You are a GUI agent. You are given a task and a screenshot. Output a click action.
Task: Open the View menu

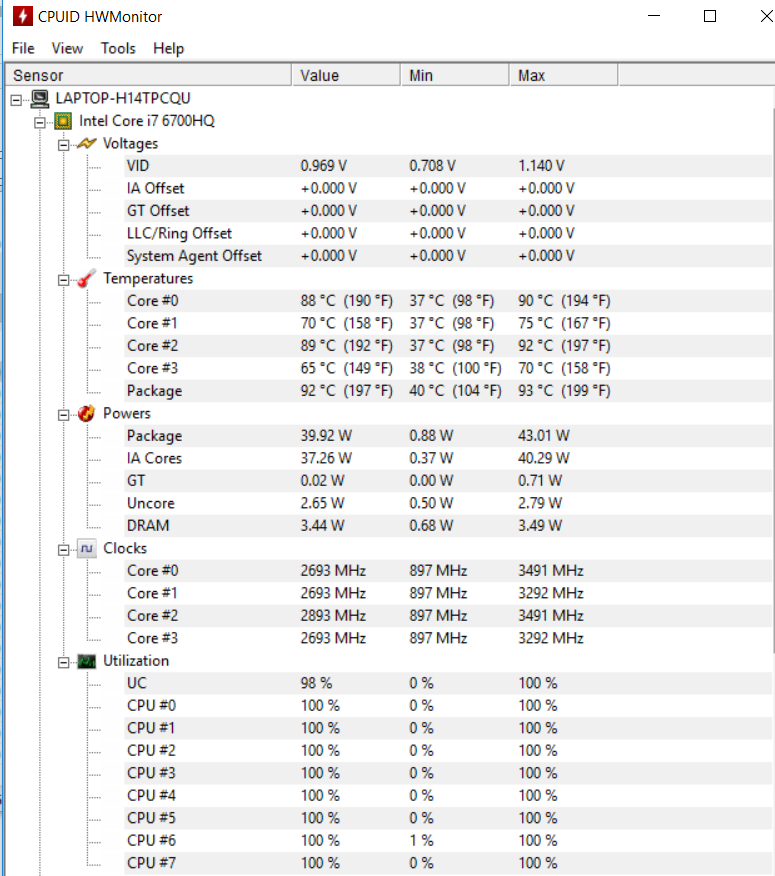coord(67,49)
